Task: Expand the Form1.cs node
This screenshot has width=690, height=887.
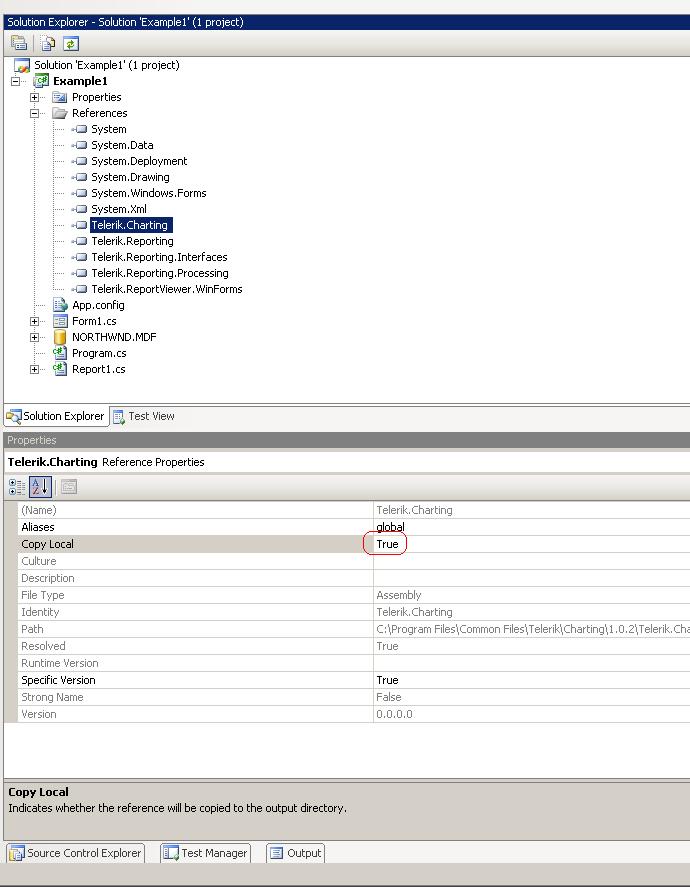Action: 34,321
